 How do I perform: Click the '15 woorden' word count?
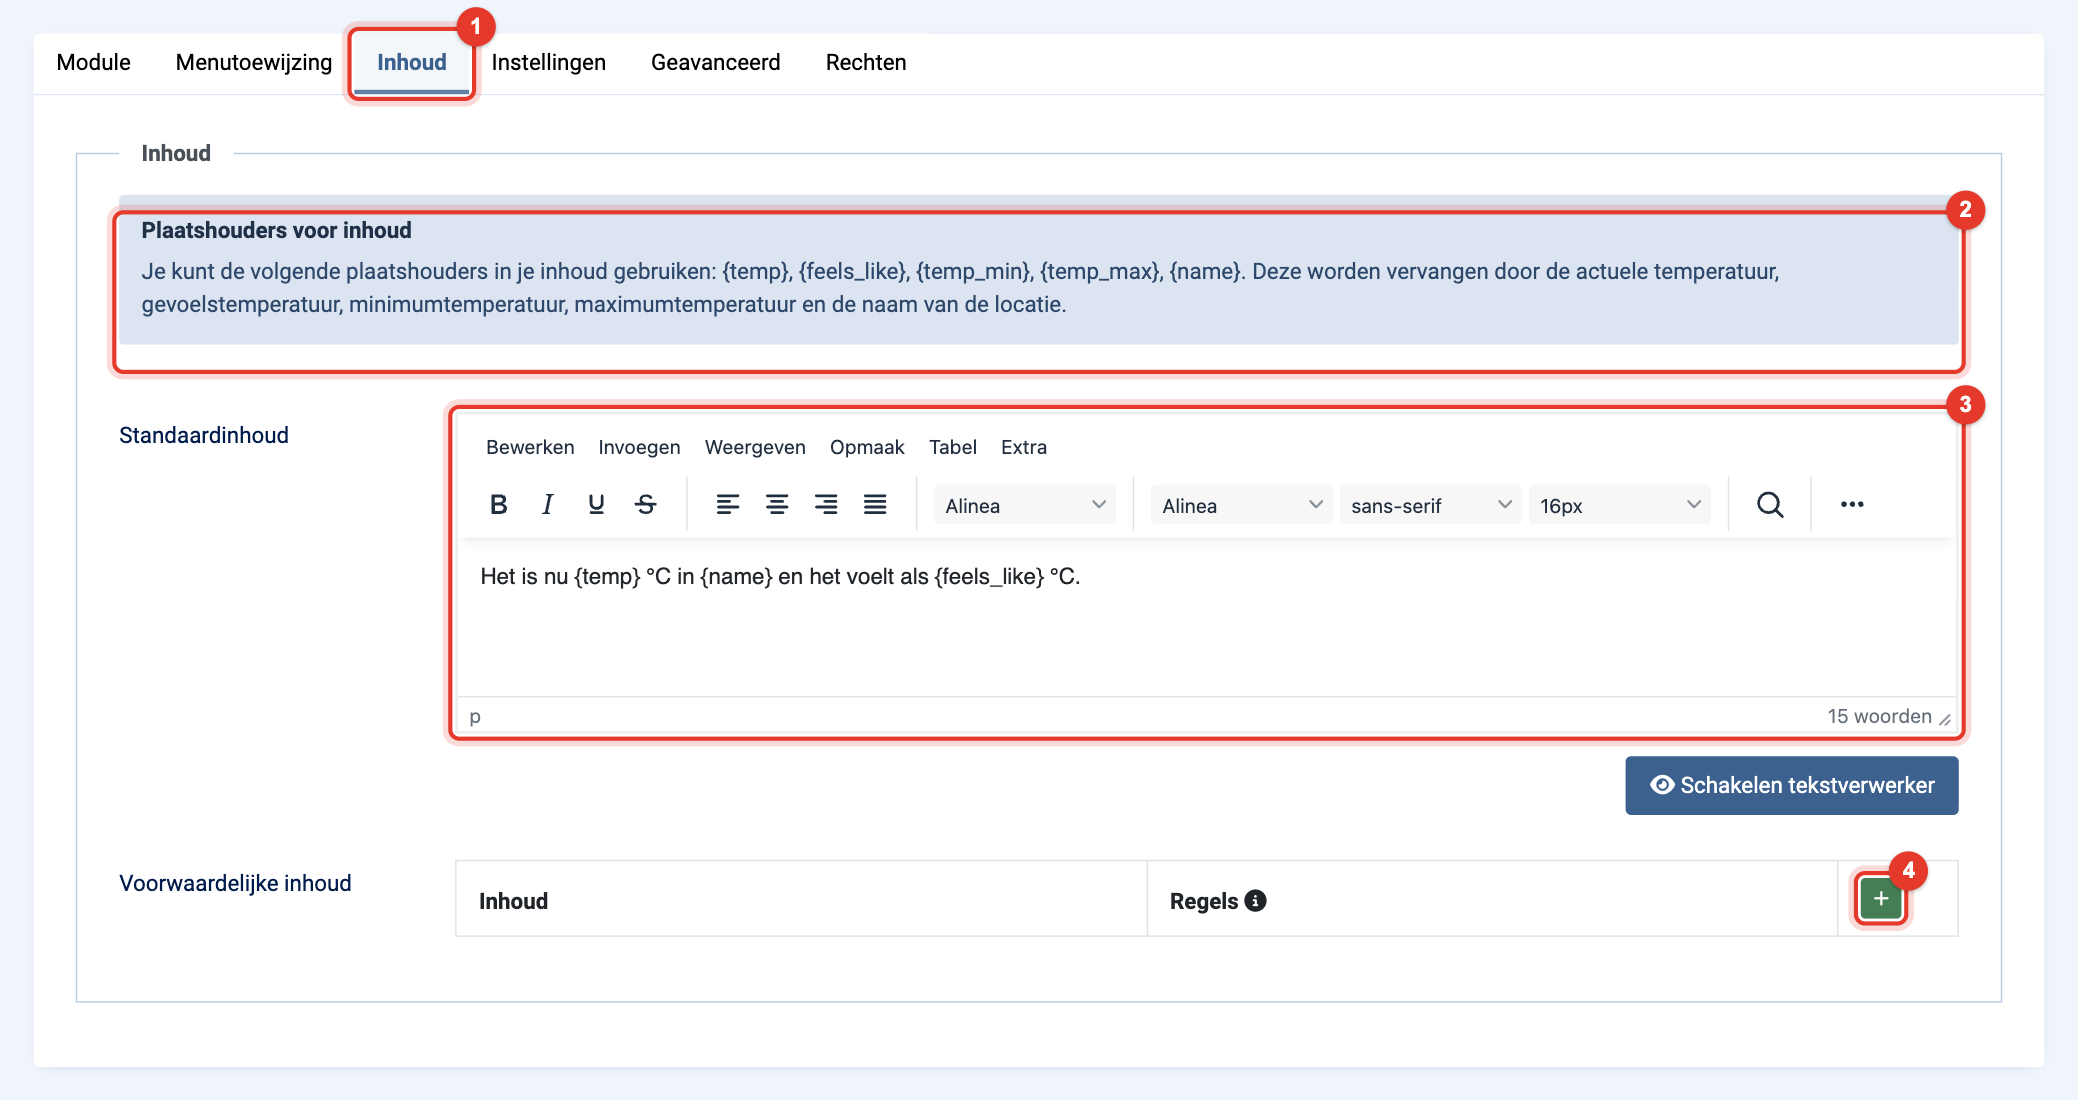(x=1879, y=716)
